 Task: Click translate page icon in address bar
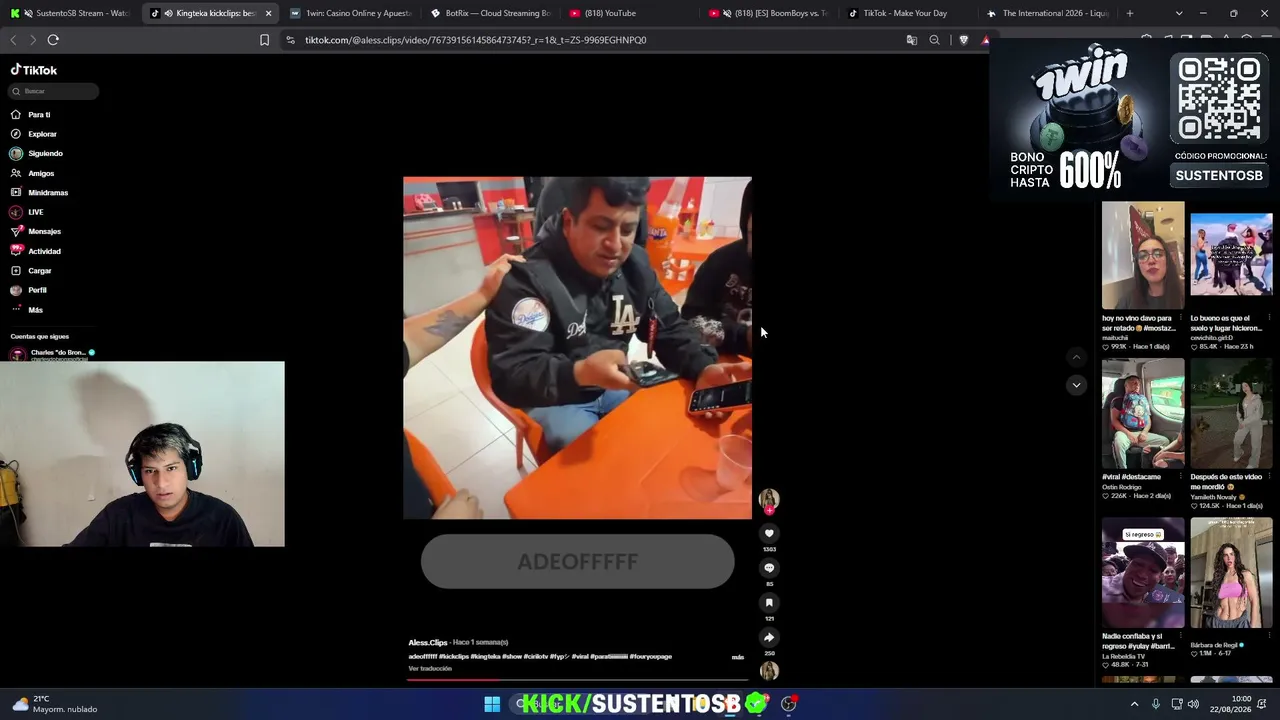[911, 40]
